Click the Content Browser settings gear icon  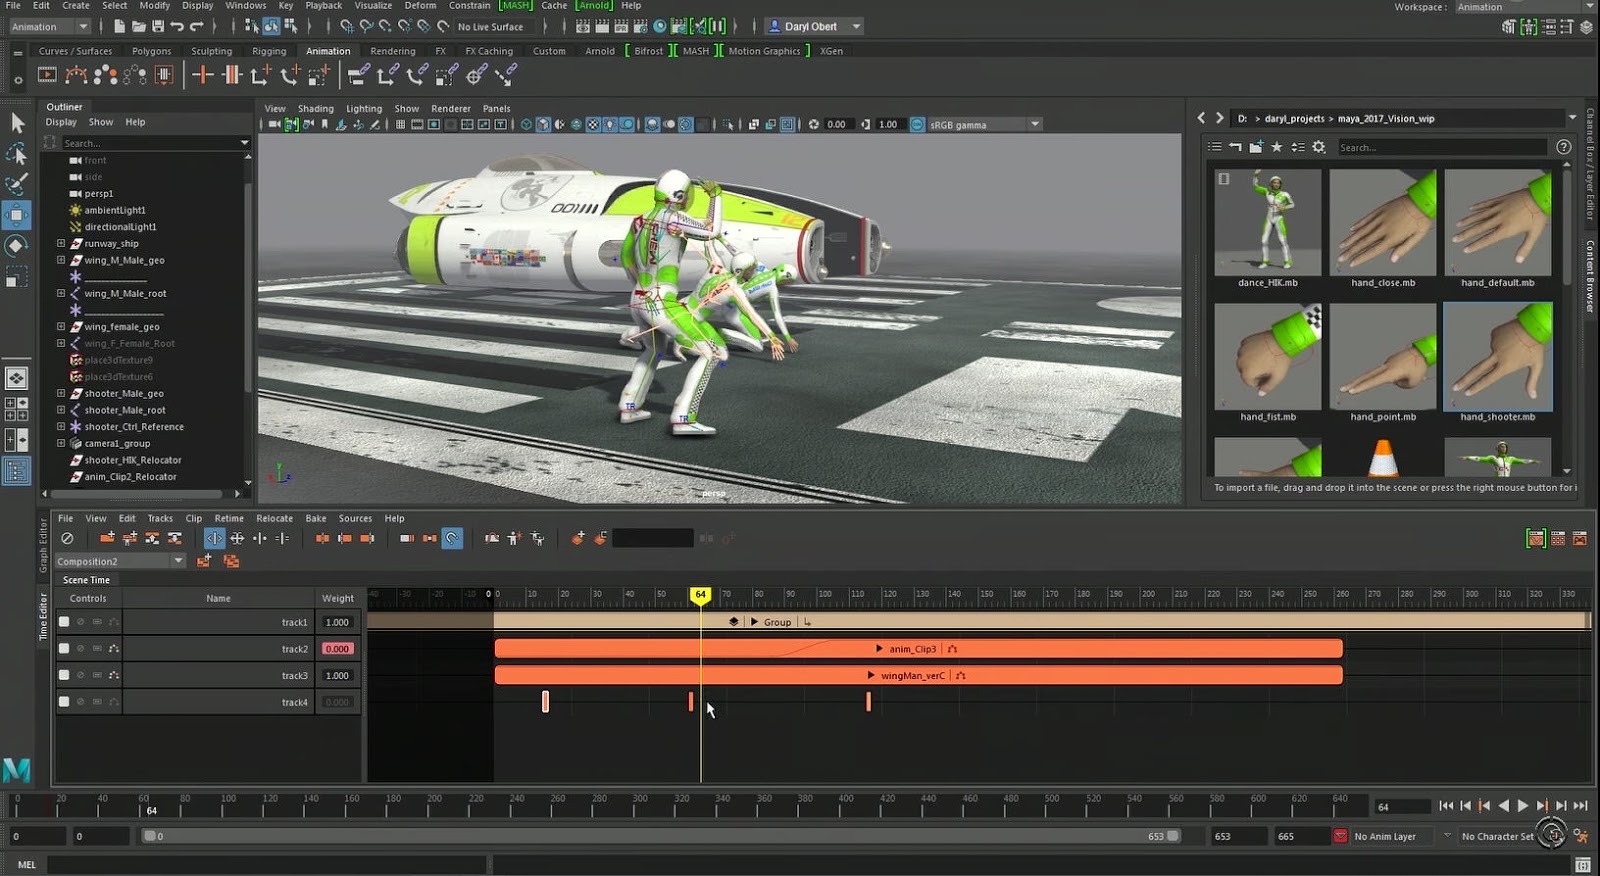(x=1319, y=147)
